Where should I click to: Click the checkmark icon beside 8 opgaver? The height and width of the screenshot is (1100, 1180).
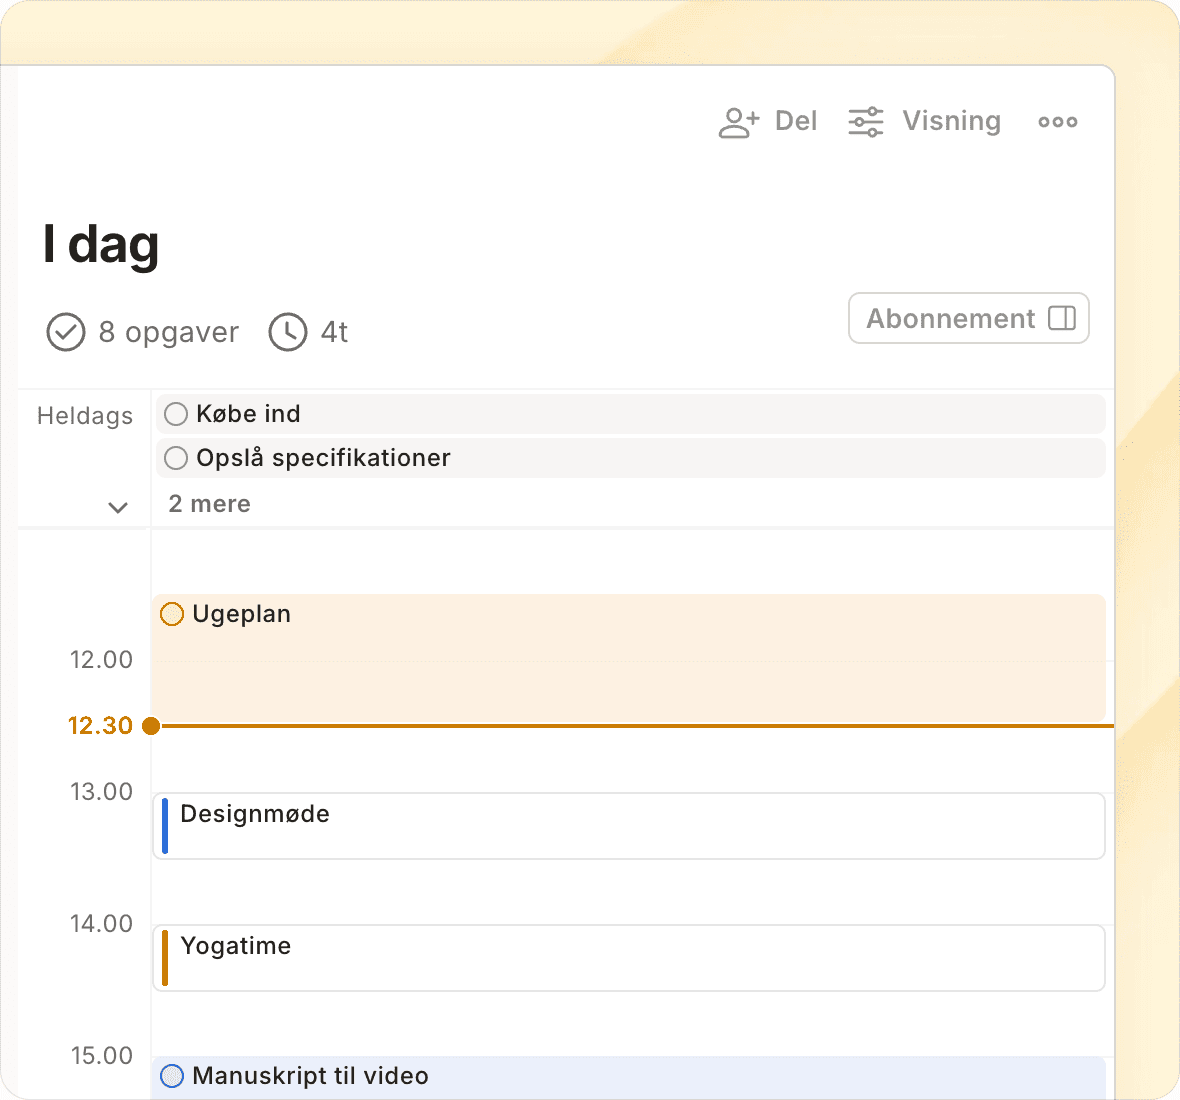click(66, 332)
